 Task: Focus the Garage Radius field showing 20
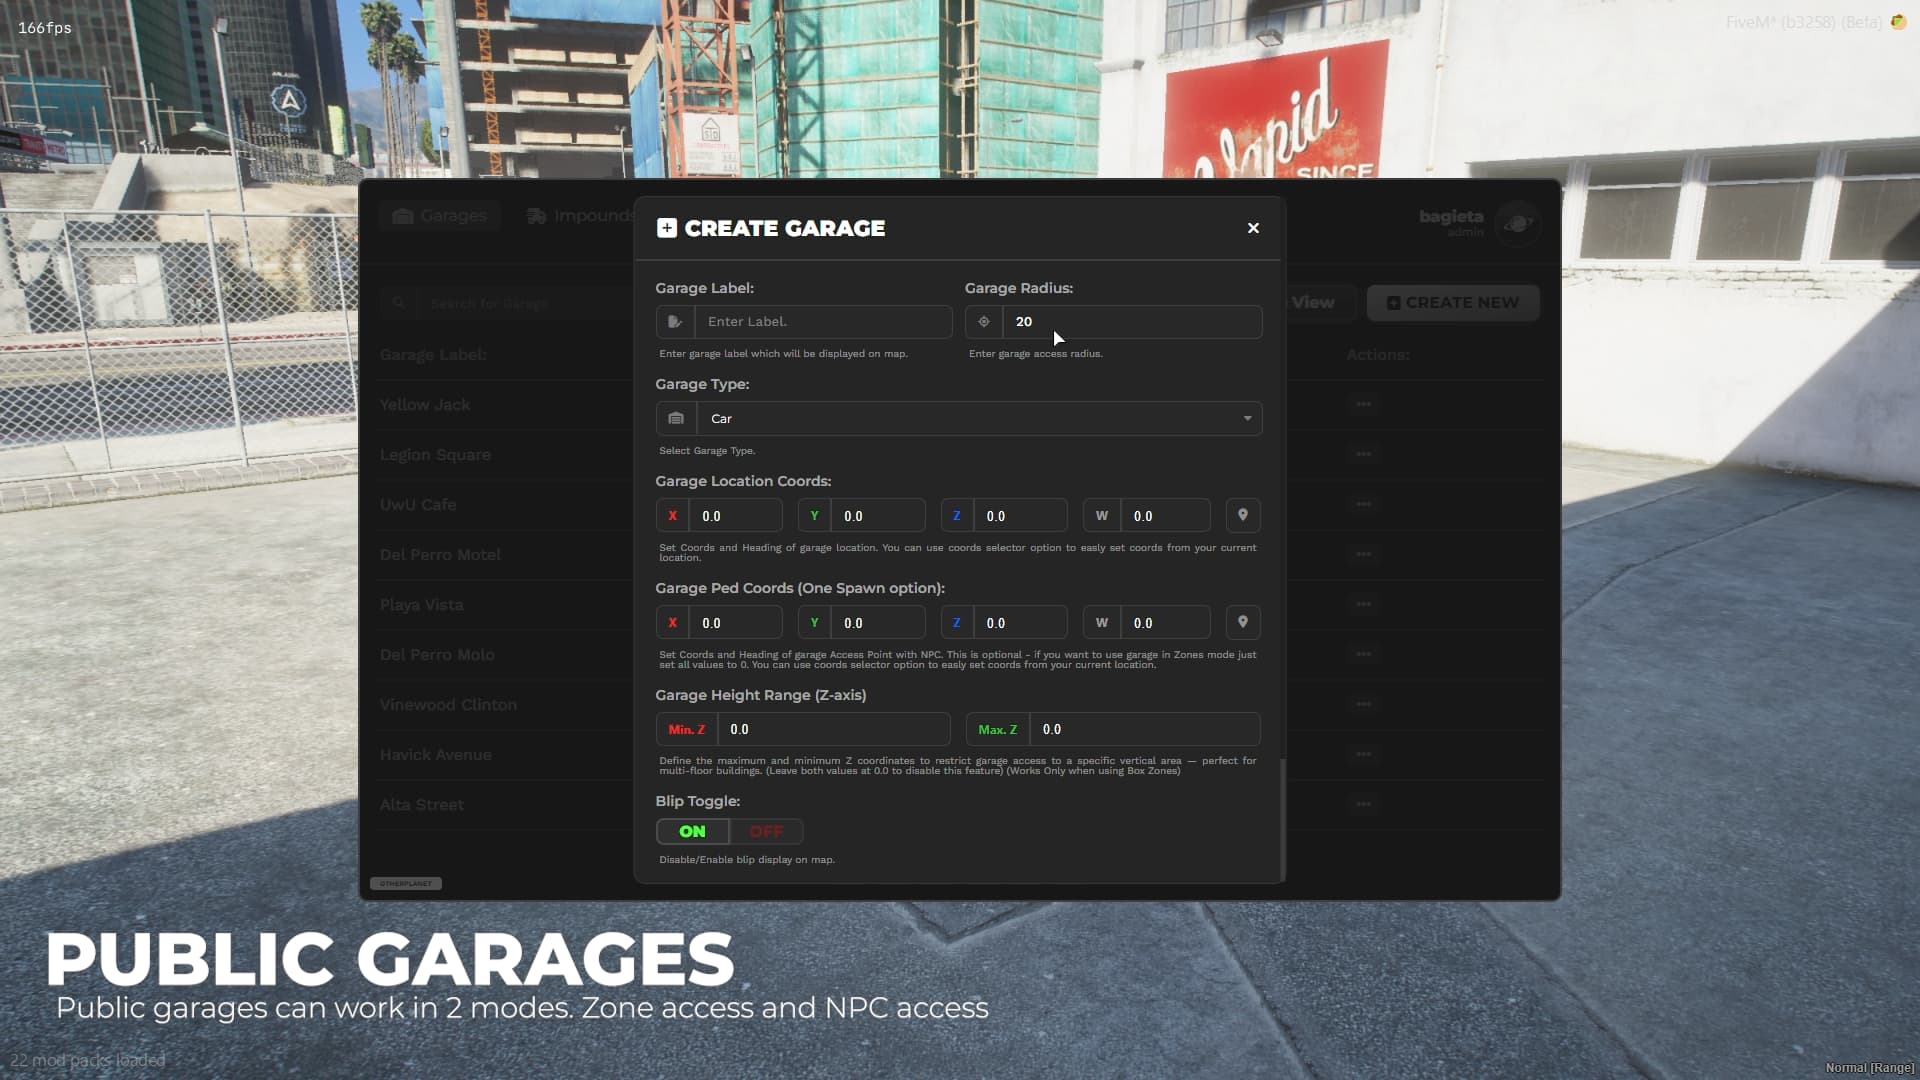point(1132,322)
